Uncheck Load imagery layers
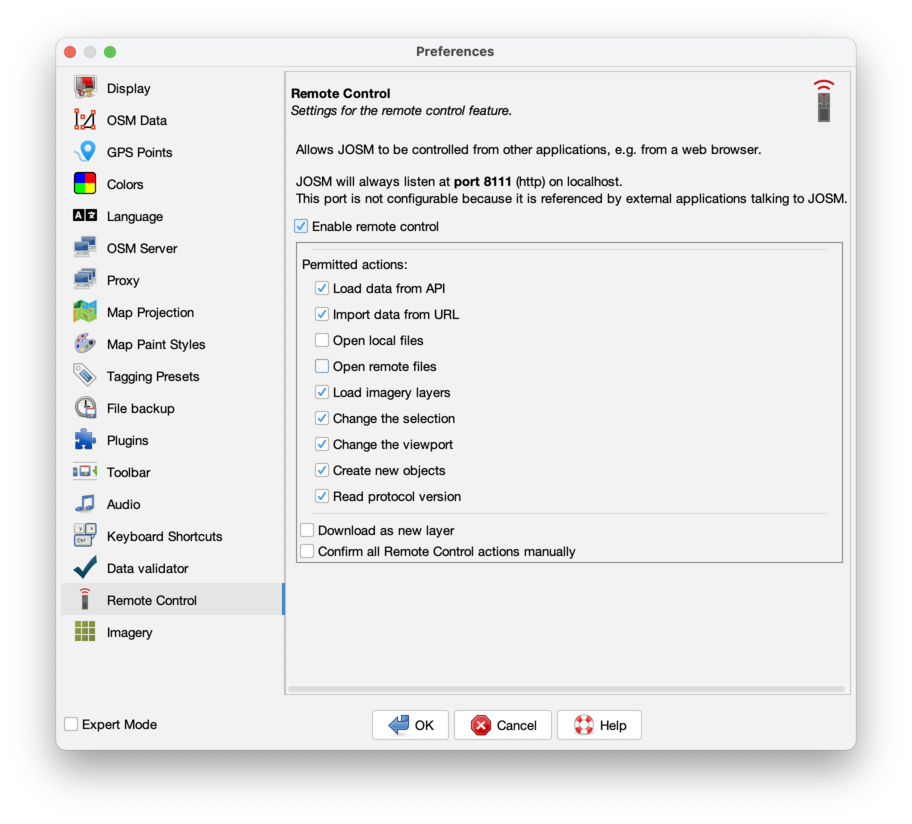The height and width of the screenshot is (824, 912). coord(322,393)
